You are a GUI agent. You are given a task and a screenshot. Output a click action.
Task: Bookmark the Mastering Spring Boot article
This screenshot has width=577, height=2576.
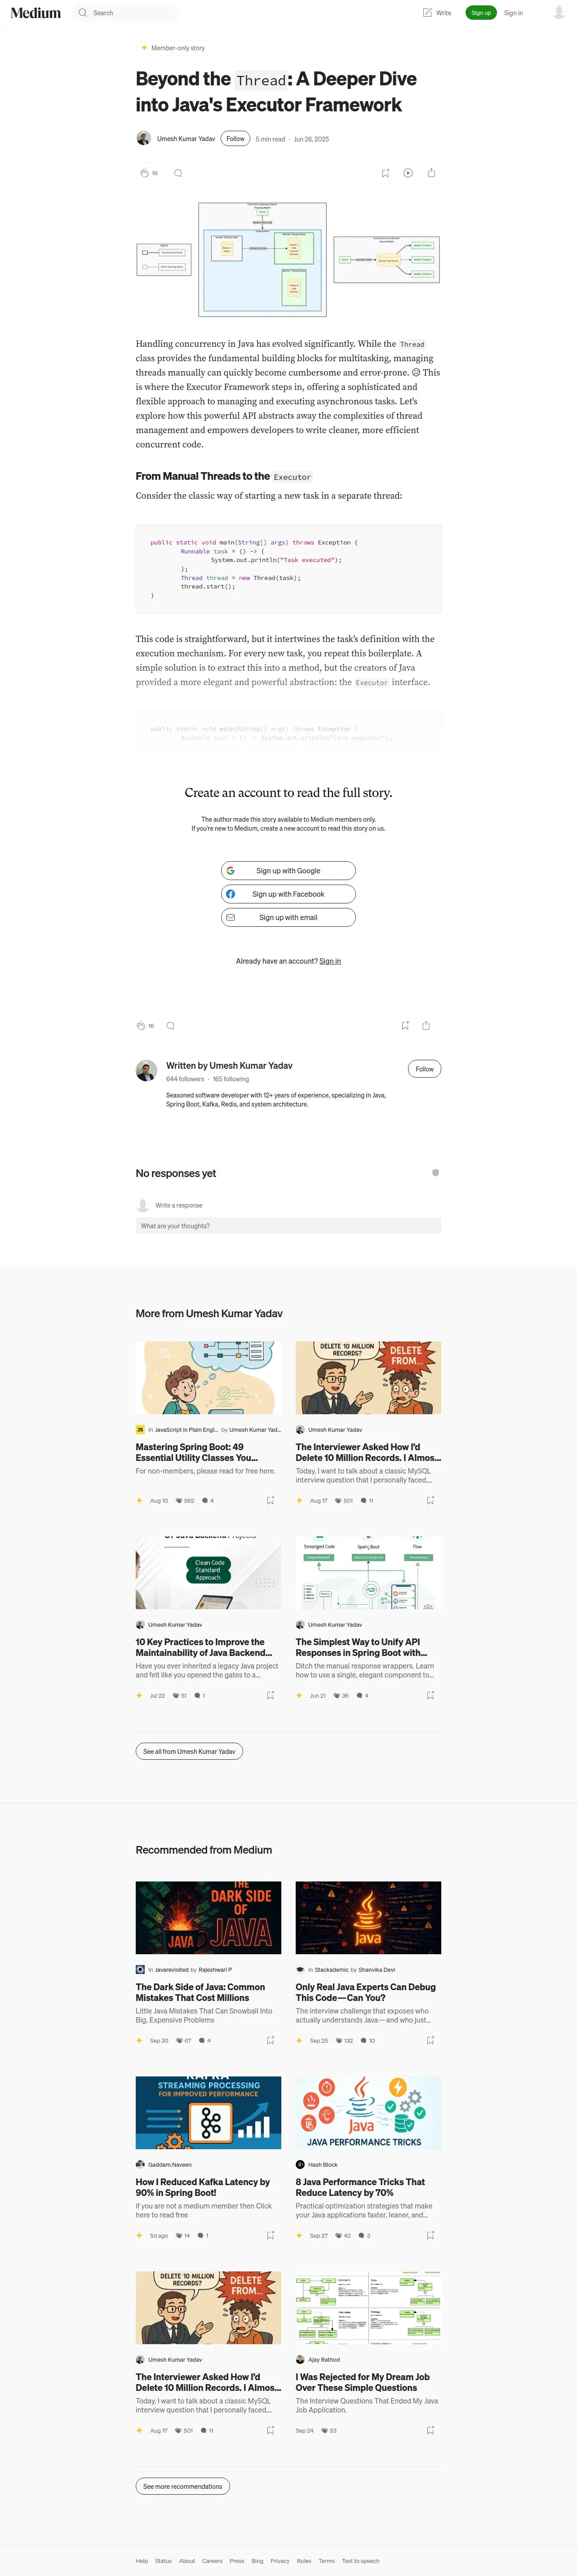pos(270,1500)
